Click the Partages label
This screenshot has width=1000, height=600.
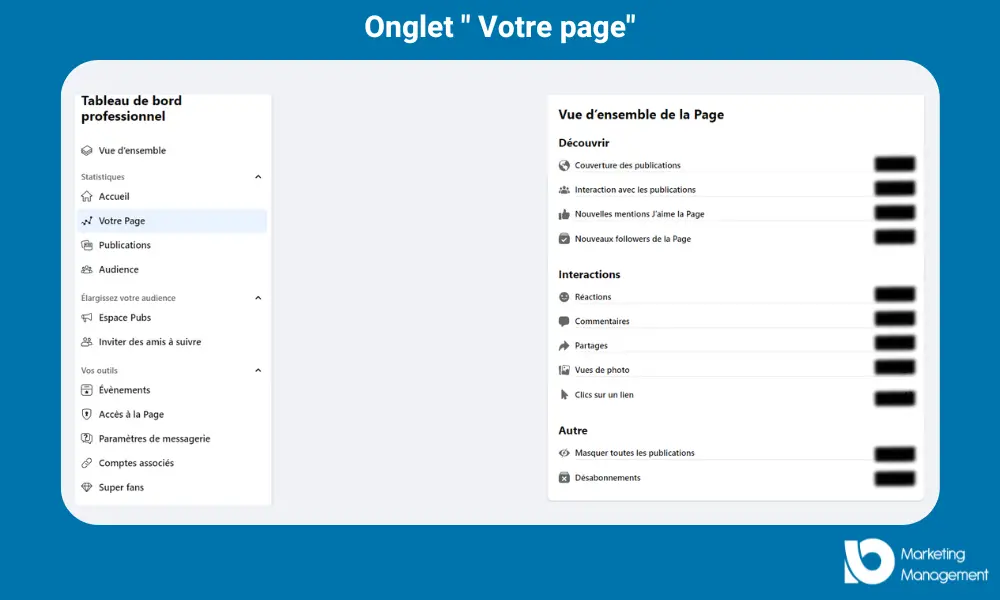pyautogui.click(x=591, y=346)
